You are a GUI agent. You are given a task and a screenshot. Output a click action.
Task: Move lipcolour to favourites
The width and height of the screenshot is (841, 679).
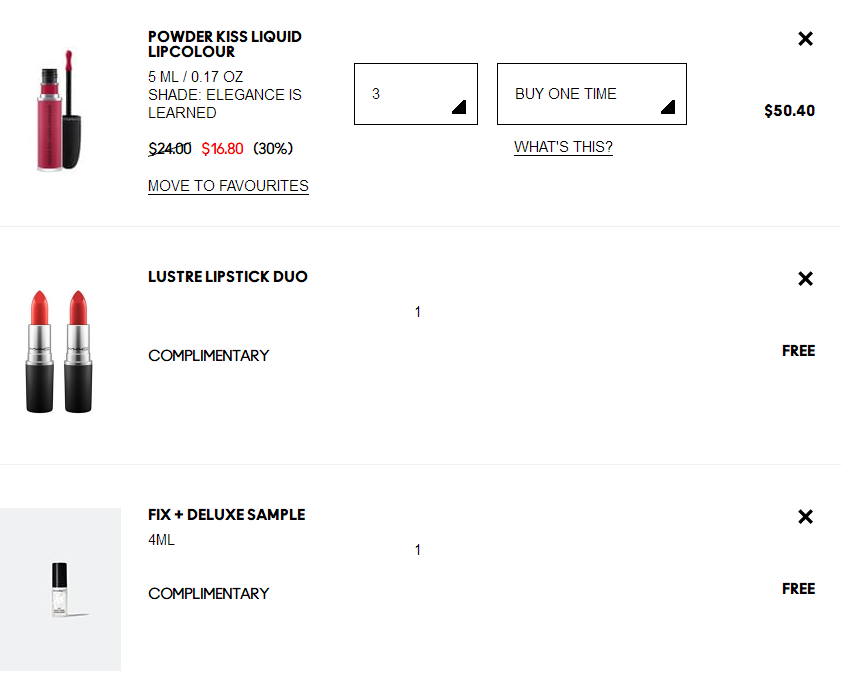(x=228, y=186)
